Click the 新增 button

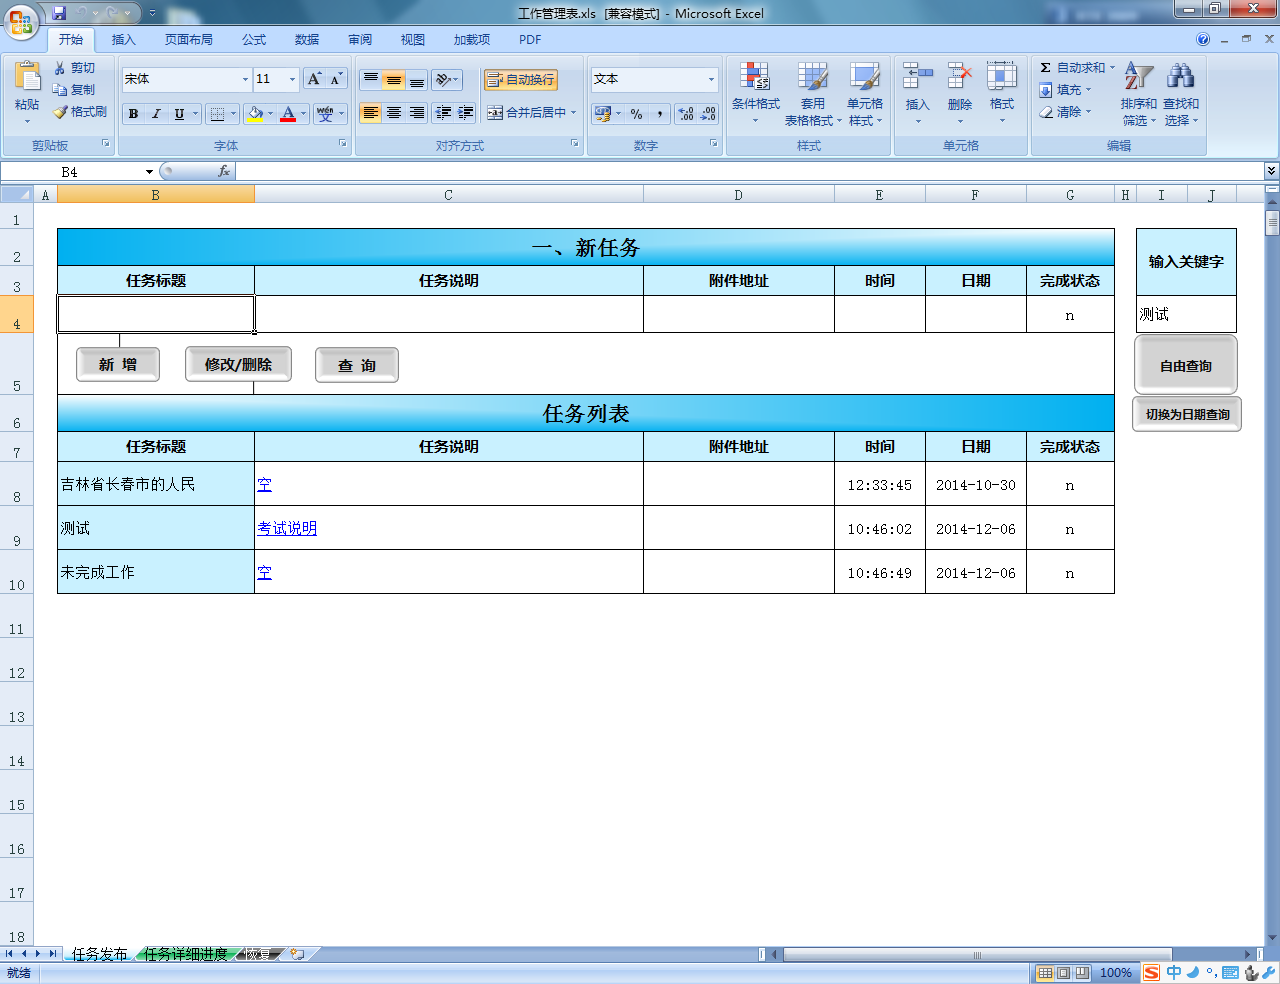118,365
